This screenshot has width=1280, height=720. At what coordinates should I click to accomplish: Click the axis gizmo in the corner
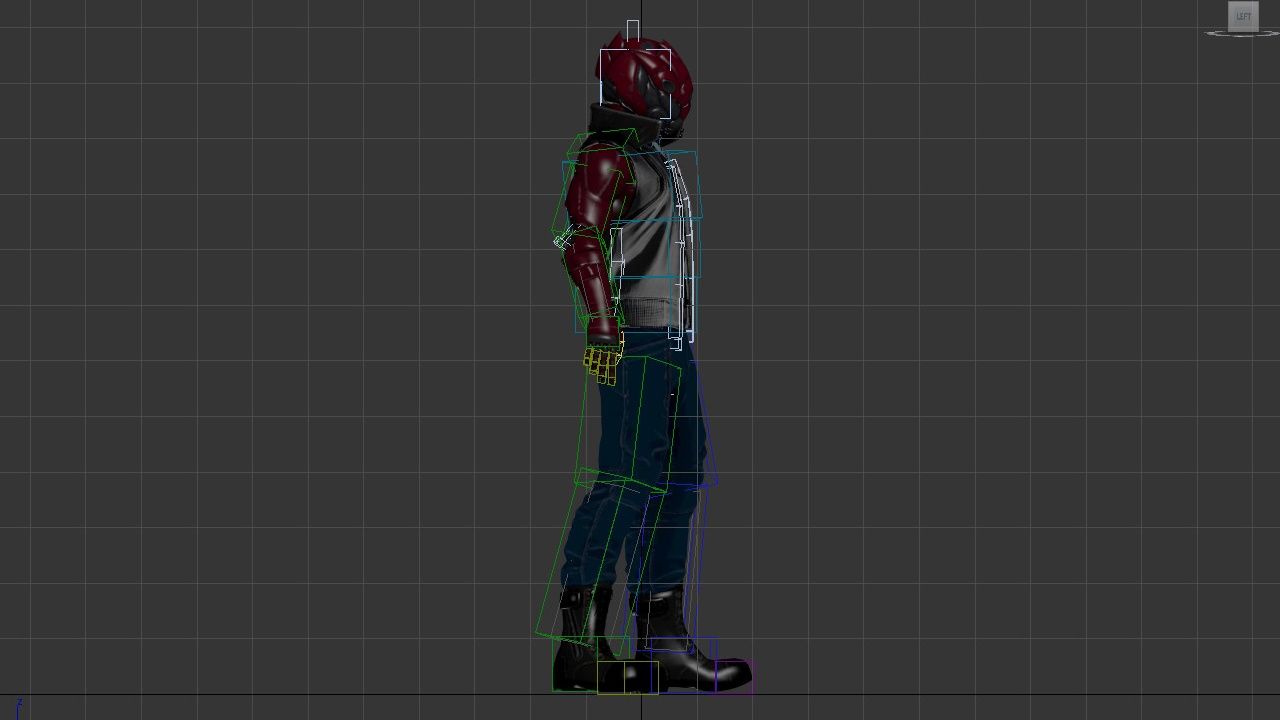coord(18,707)
